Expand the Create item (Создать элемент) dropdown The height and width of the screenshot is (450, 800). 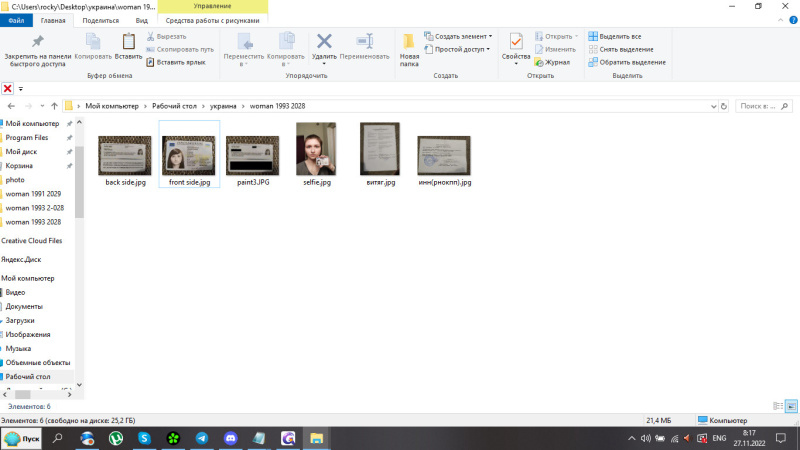(461, 36)
